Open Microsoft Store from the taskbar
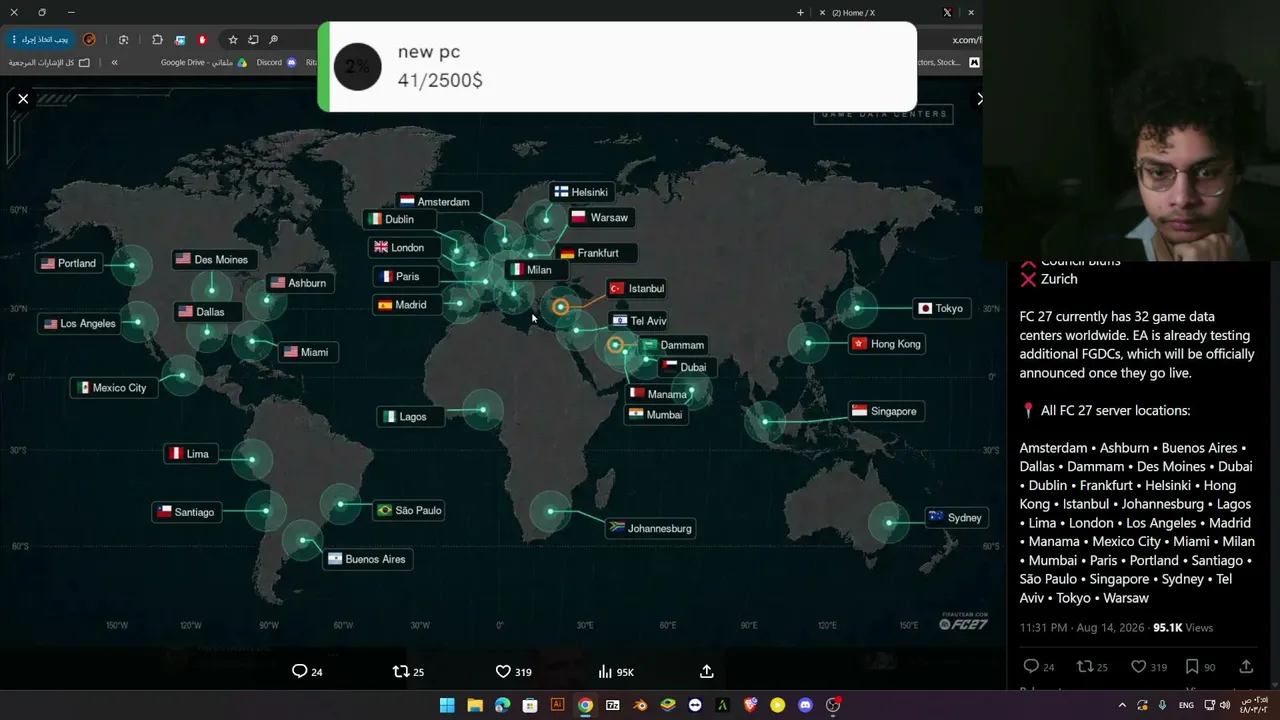This screenshot has height=720, width=1280. [x=530, y=705]
